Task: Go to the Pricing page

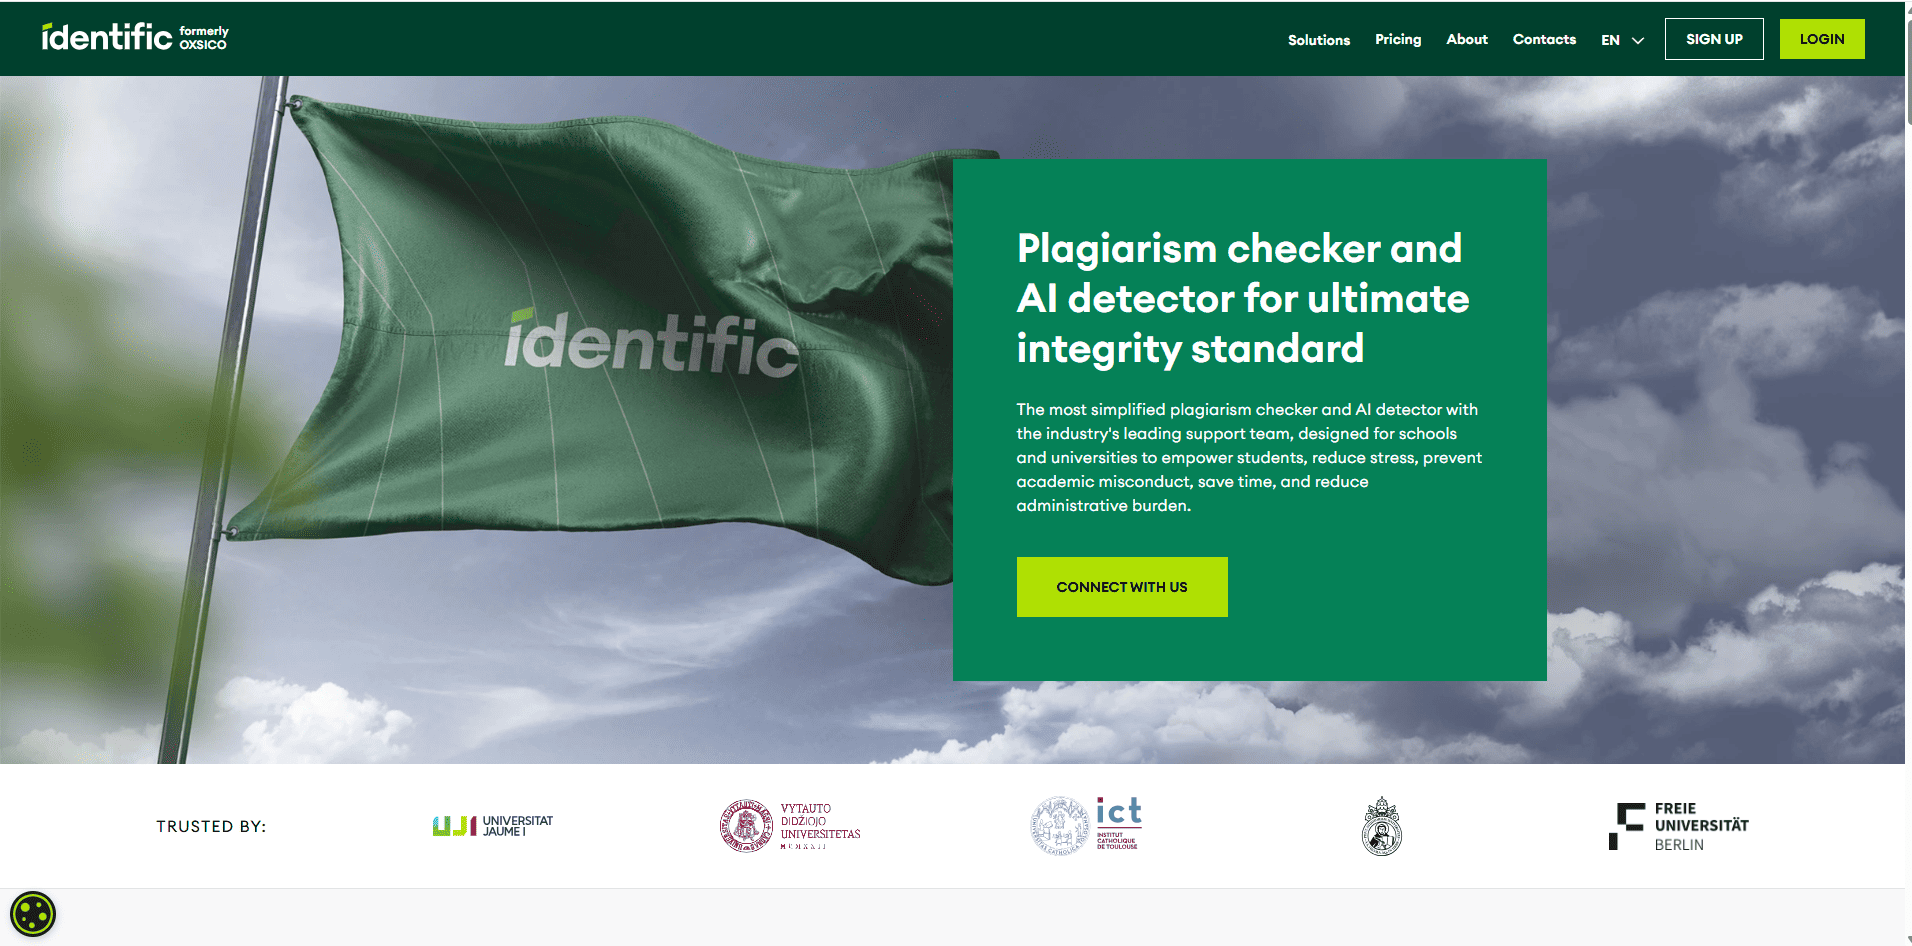Action: [x=1397, y=39]
